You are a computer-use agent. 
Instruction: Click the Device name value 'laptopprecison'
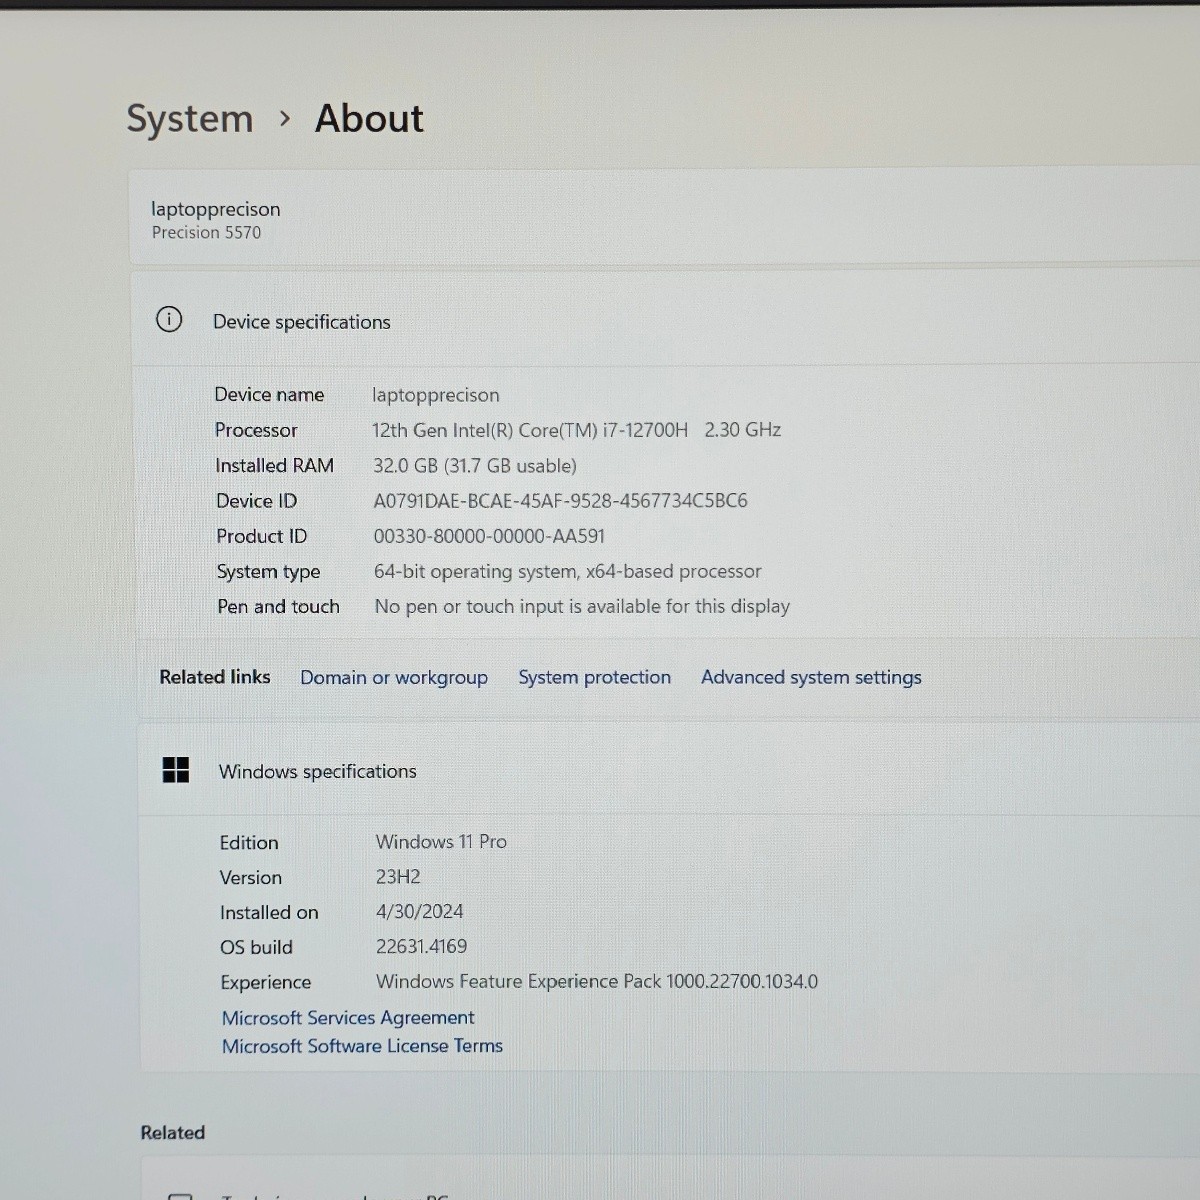436,395
